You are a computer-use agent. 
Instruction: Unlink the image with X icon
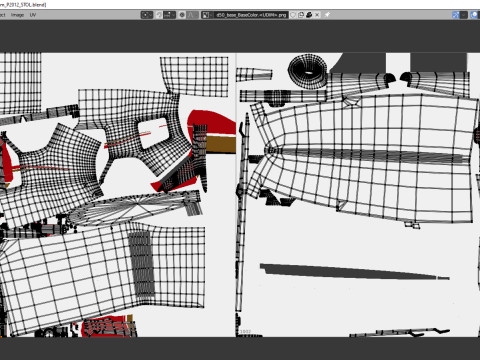(x=317, y=15)
